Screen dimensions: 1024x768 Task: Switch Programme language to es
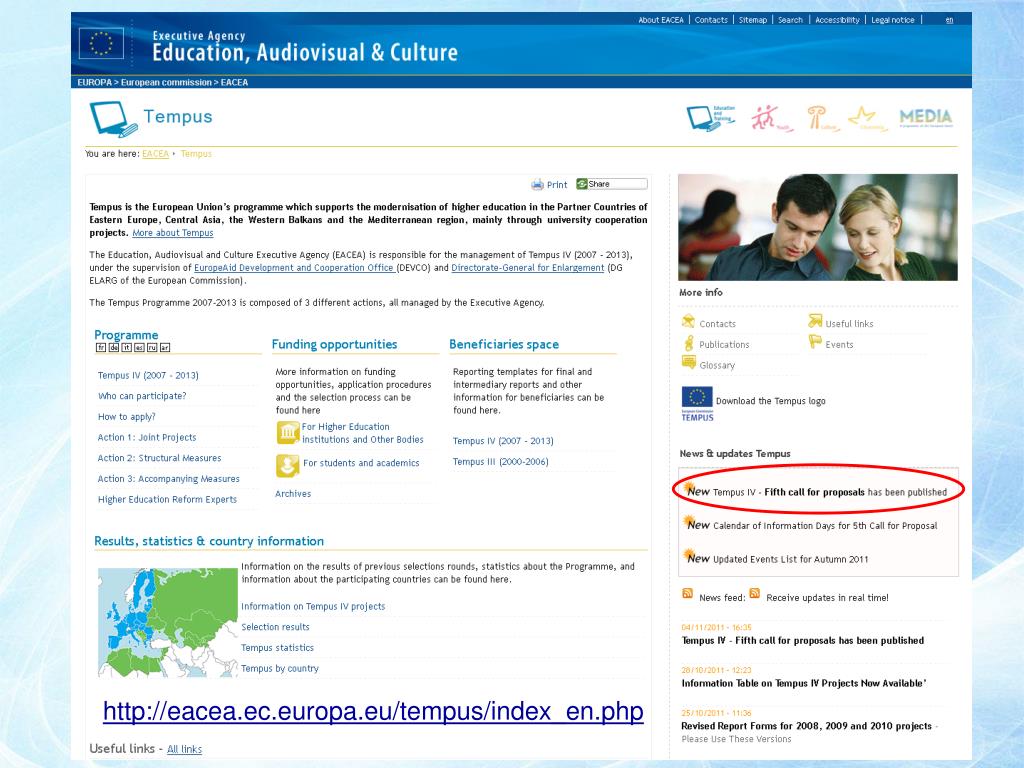pyautogui.click(x=139, y=347)
